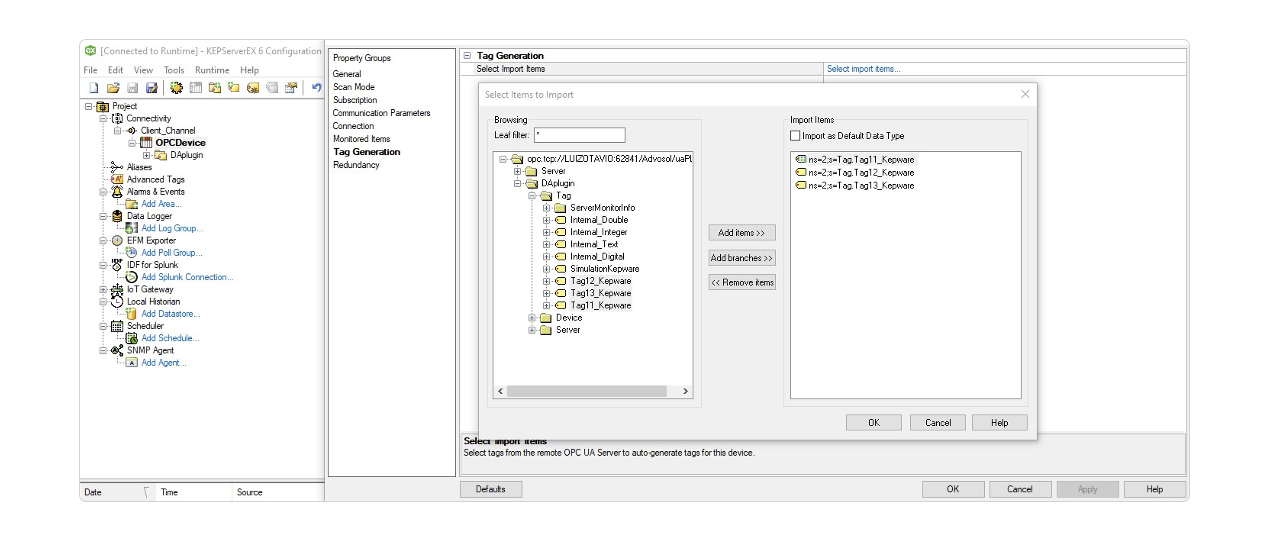The image size is (1269, 541).
Task: Click the Add items >> button
Action: [742, 233]
